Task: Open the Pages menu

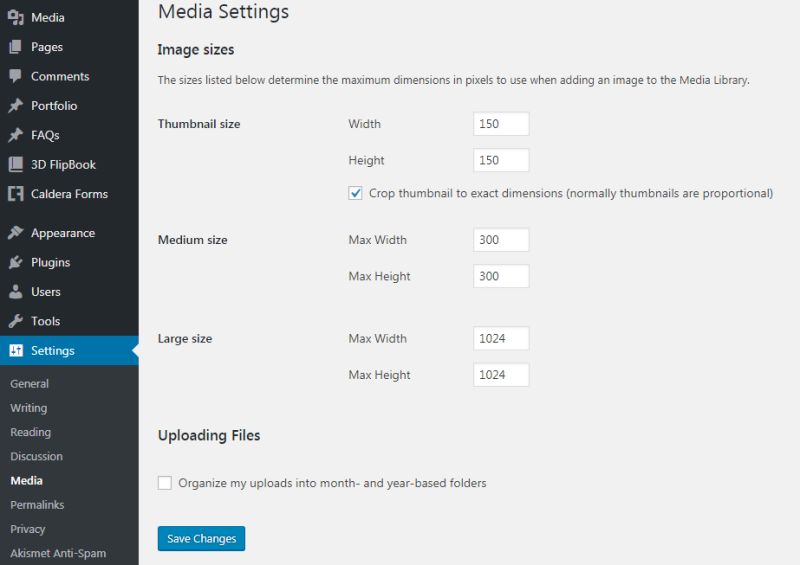Action: (46, 47)
